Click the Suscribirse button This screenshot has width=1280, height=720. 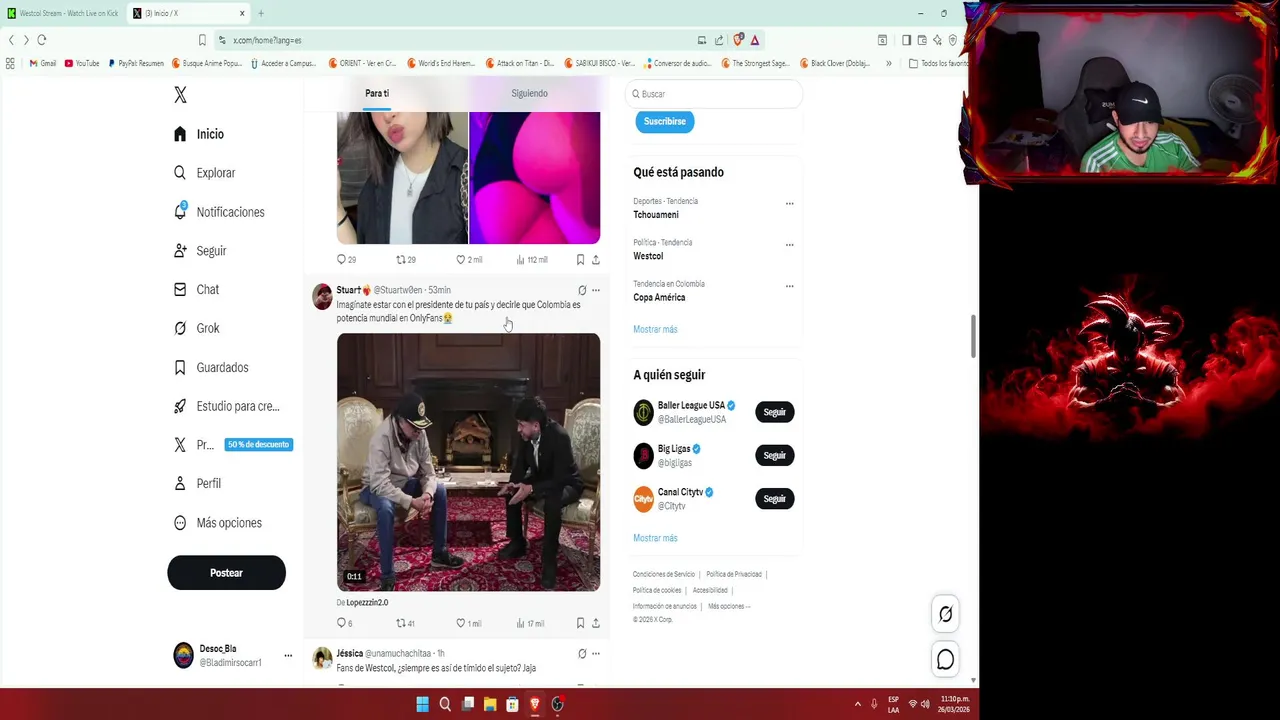[x=665, y=121]
